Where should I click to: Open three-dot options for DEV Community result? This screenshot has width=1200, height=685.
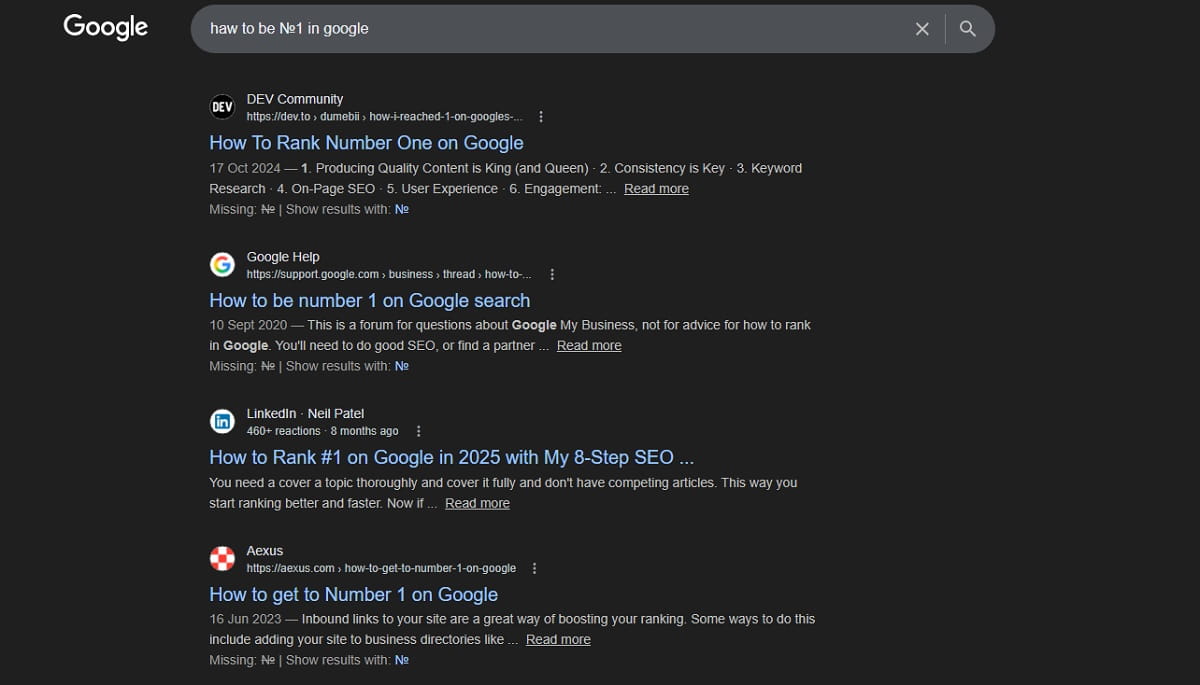pyautogui.click(x=541, y=116)
